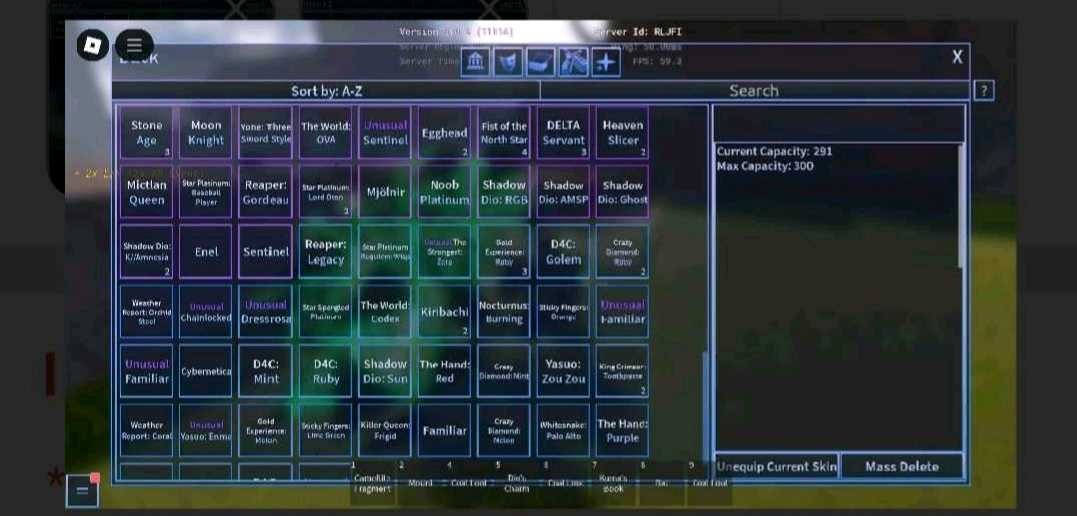
Task: Open the chest box icon tab
Action: point(541,63)
